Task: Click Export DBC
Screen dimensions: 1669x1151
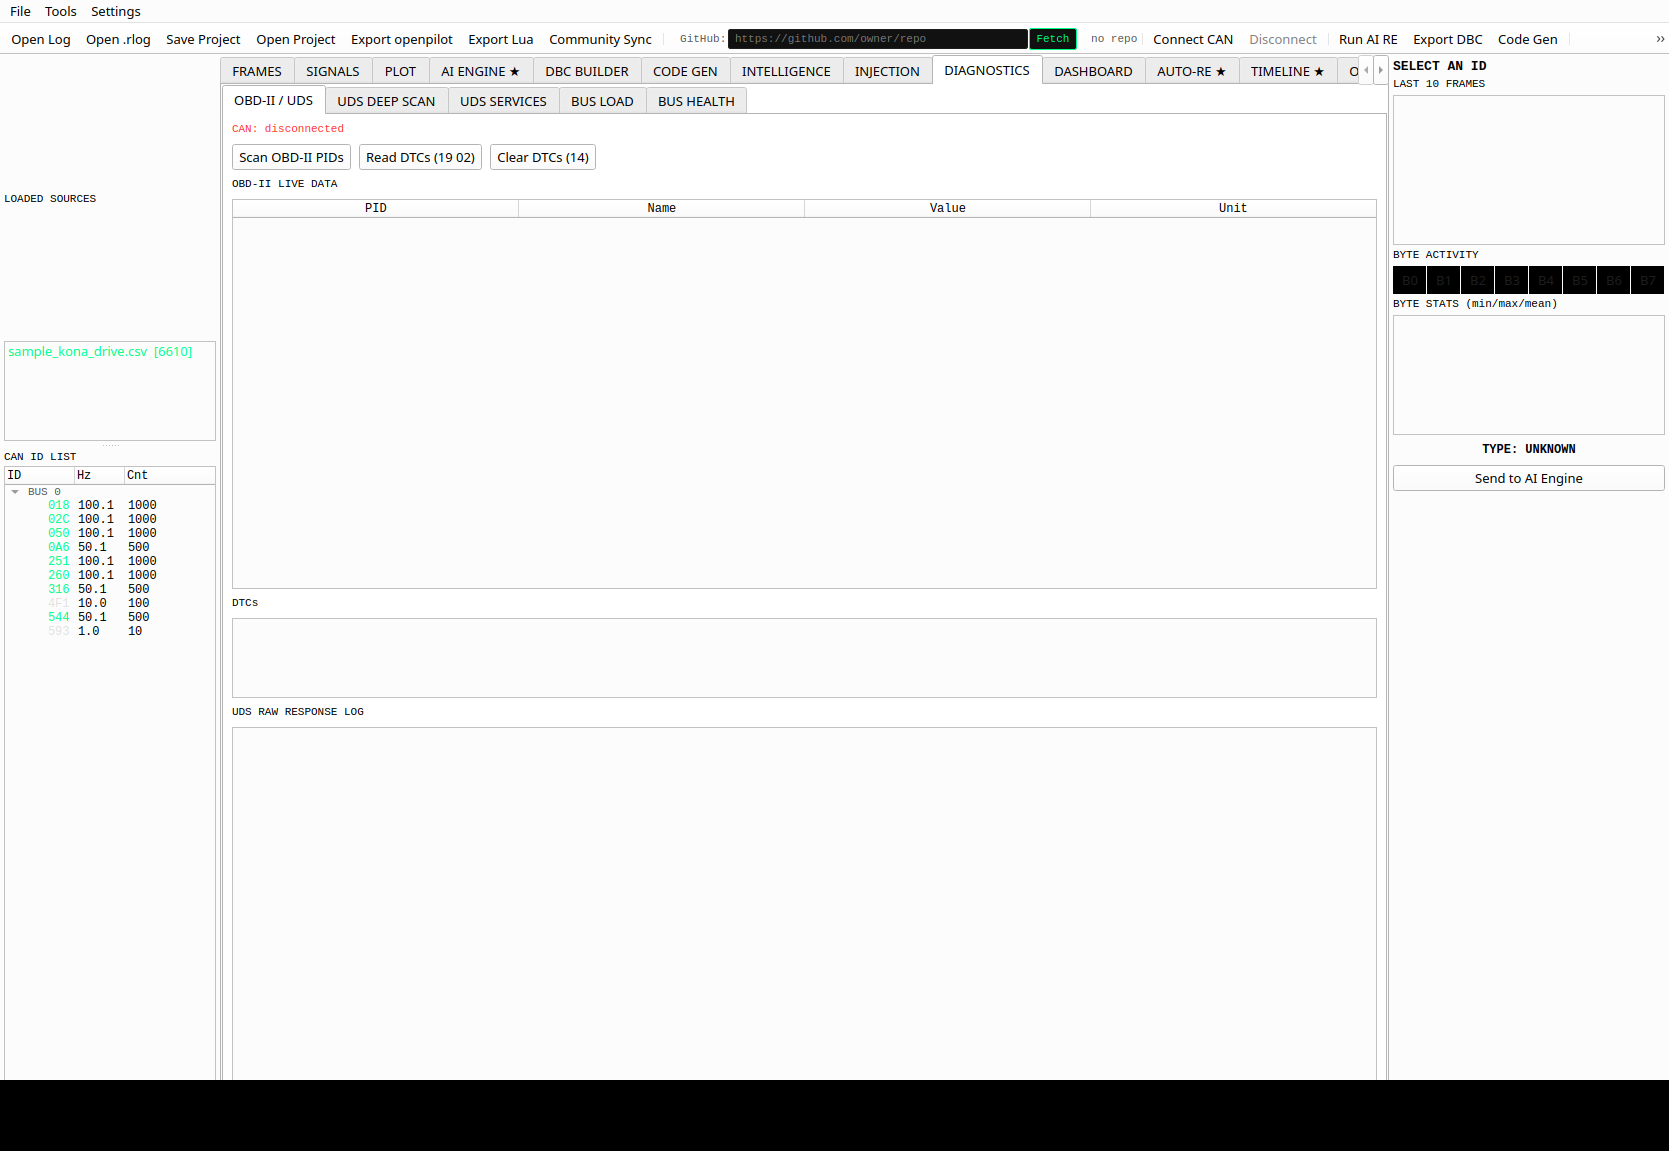Action: click(x=1448, y=39)
